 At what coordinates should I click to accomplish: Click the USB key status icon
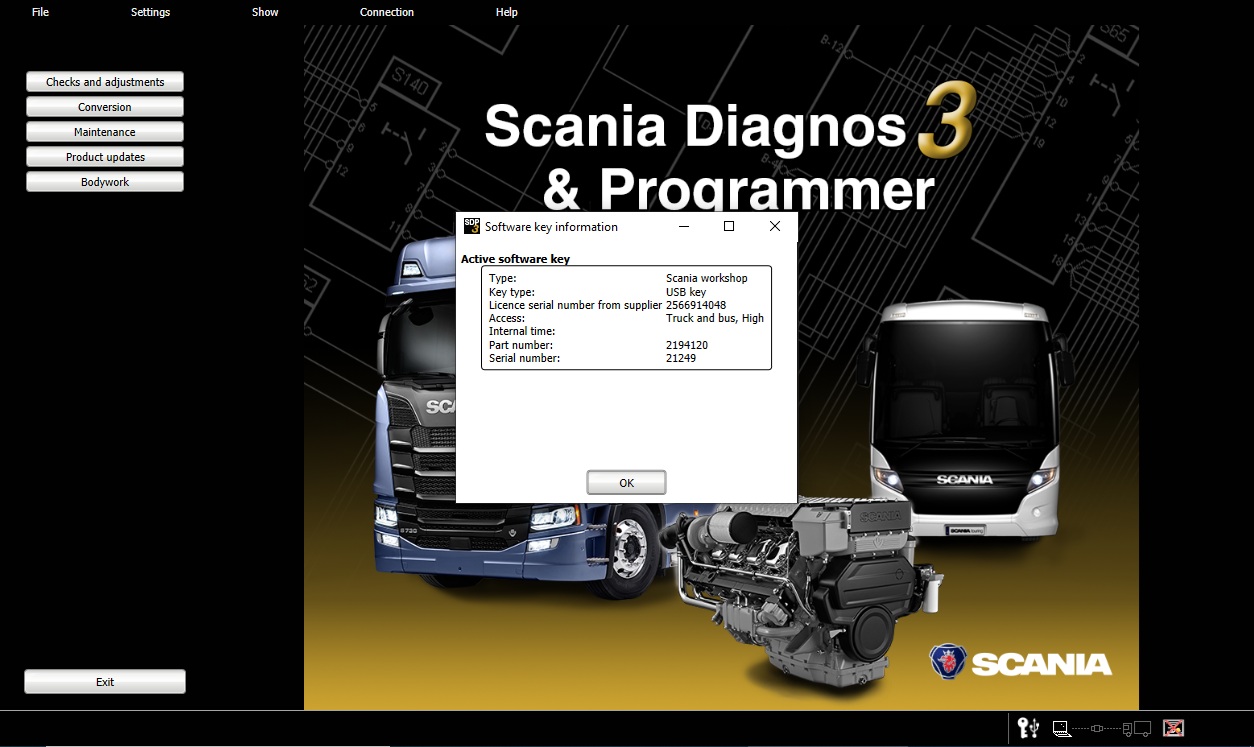coord(1029,728)
